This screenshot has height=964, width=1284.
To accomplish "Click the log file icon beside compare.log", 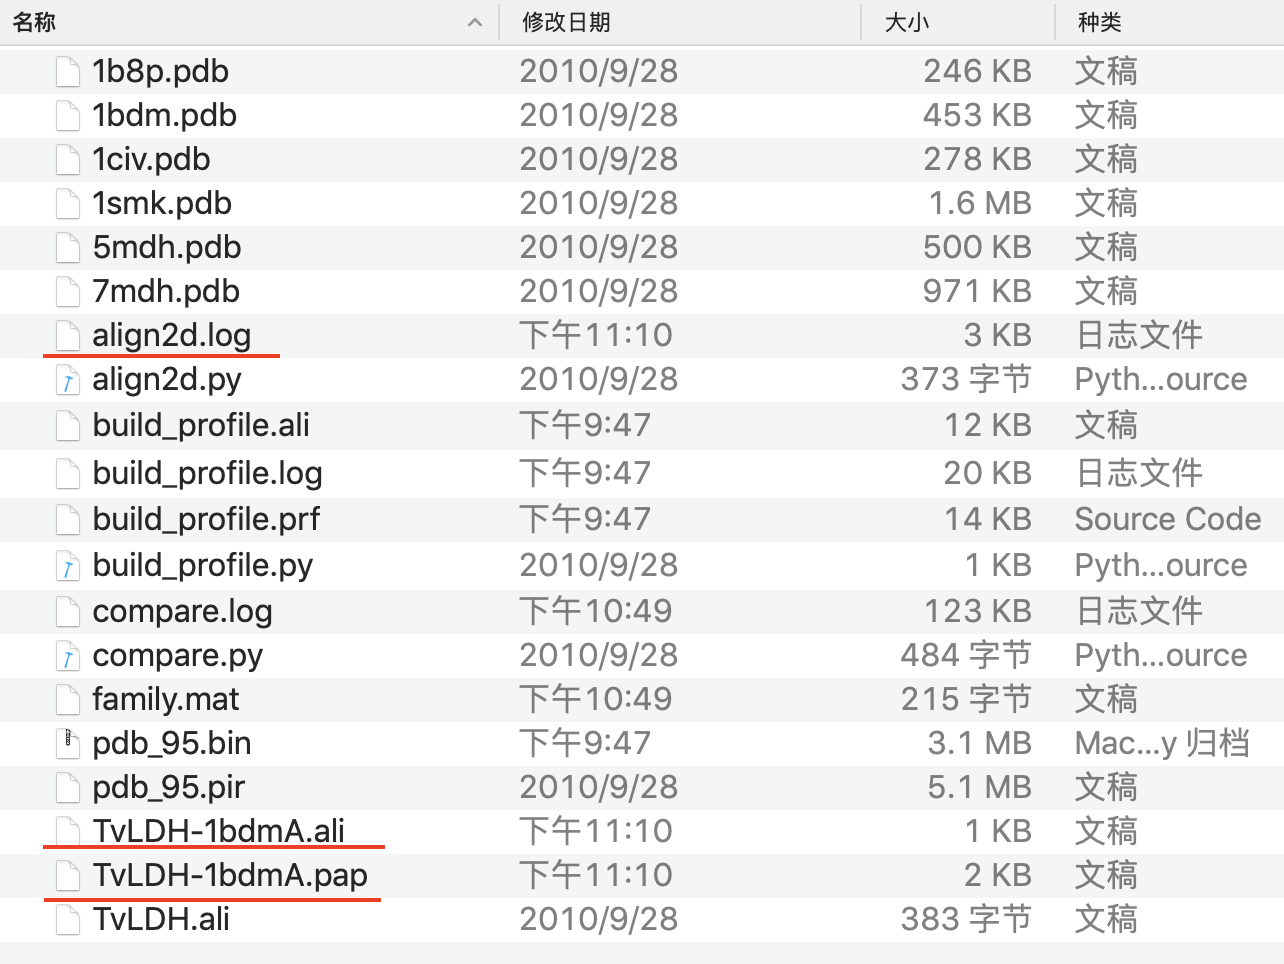I will 67,611.
